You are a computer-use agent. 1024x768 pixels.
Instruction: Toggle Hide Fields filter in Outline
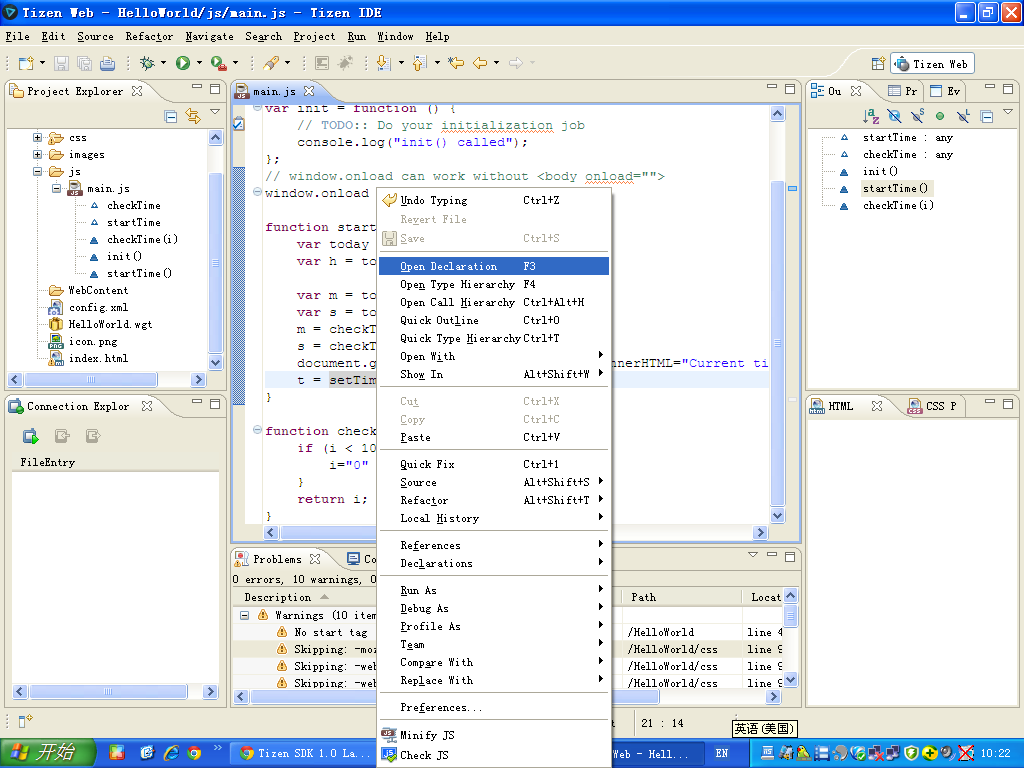click(x=895, y=116)
